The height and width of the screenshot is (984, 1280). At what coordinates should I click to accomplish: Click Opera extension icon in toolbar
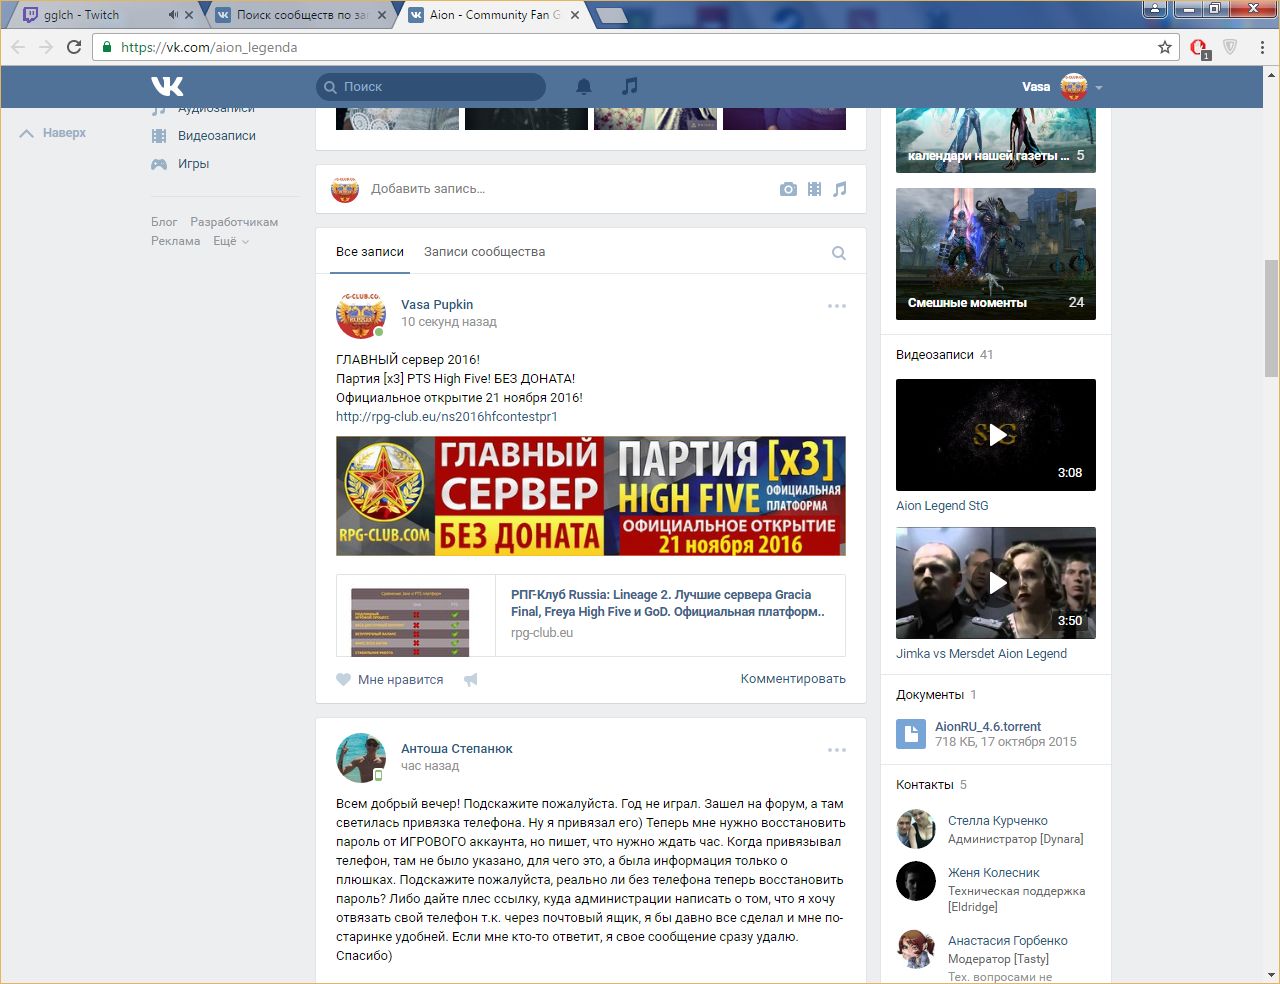1199,47
